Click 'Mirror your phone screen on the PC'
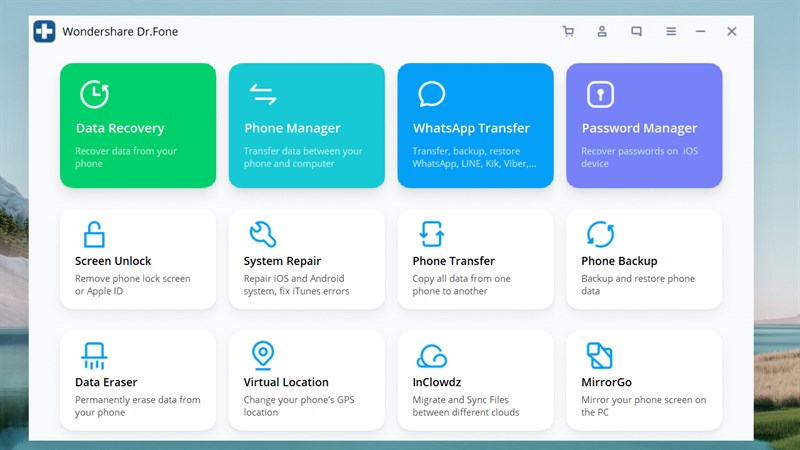800x450 pixels. tap(644, 406)
